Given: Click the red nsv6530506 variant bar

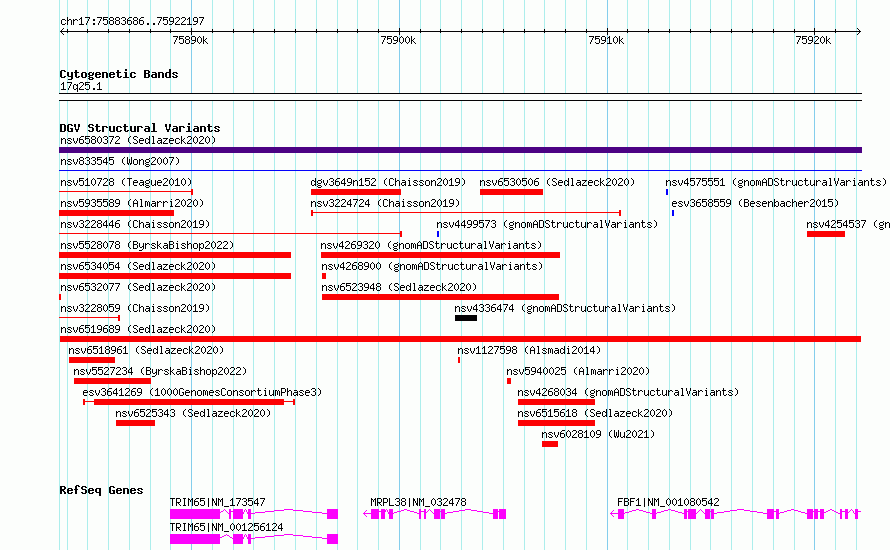Looking at the screenshot, I should [511, 192].
